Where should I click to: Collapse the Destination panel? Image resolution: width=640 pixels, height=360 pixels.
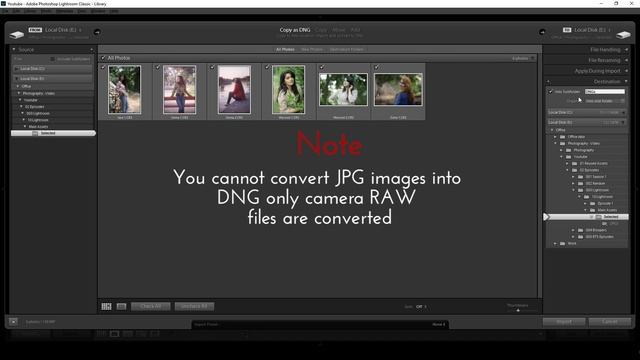point(627,82)
